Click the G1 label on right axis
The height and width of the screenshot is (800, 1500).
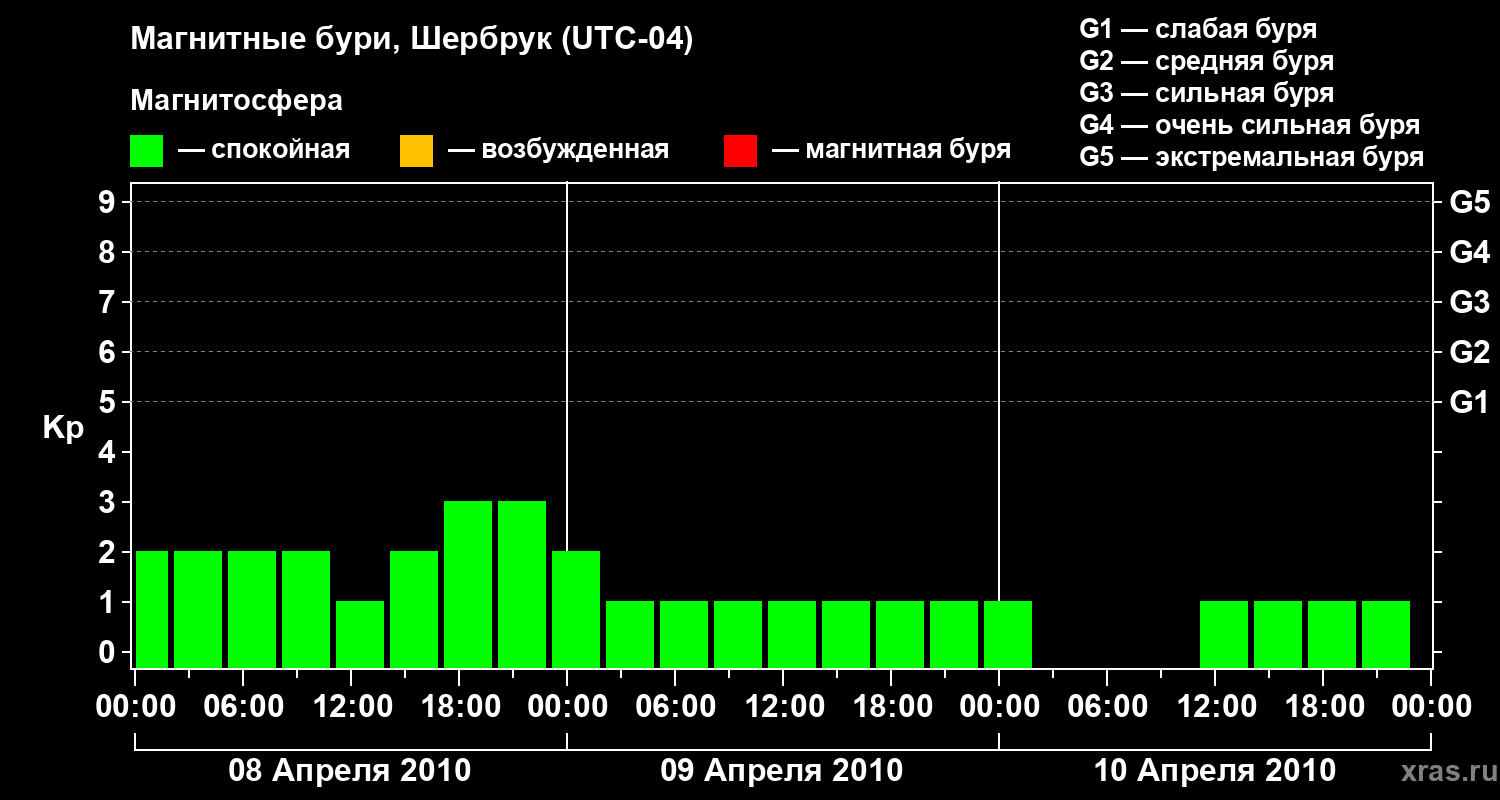(1470, 402)
